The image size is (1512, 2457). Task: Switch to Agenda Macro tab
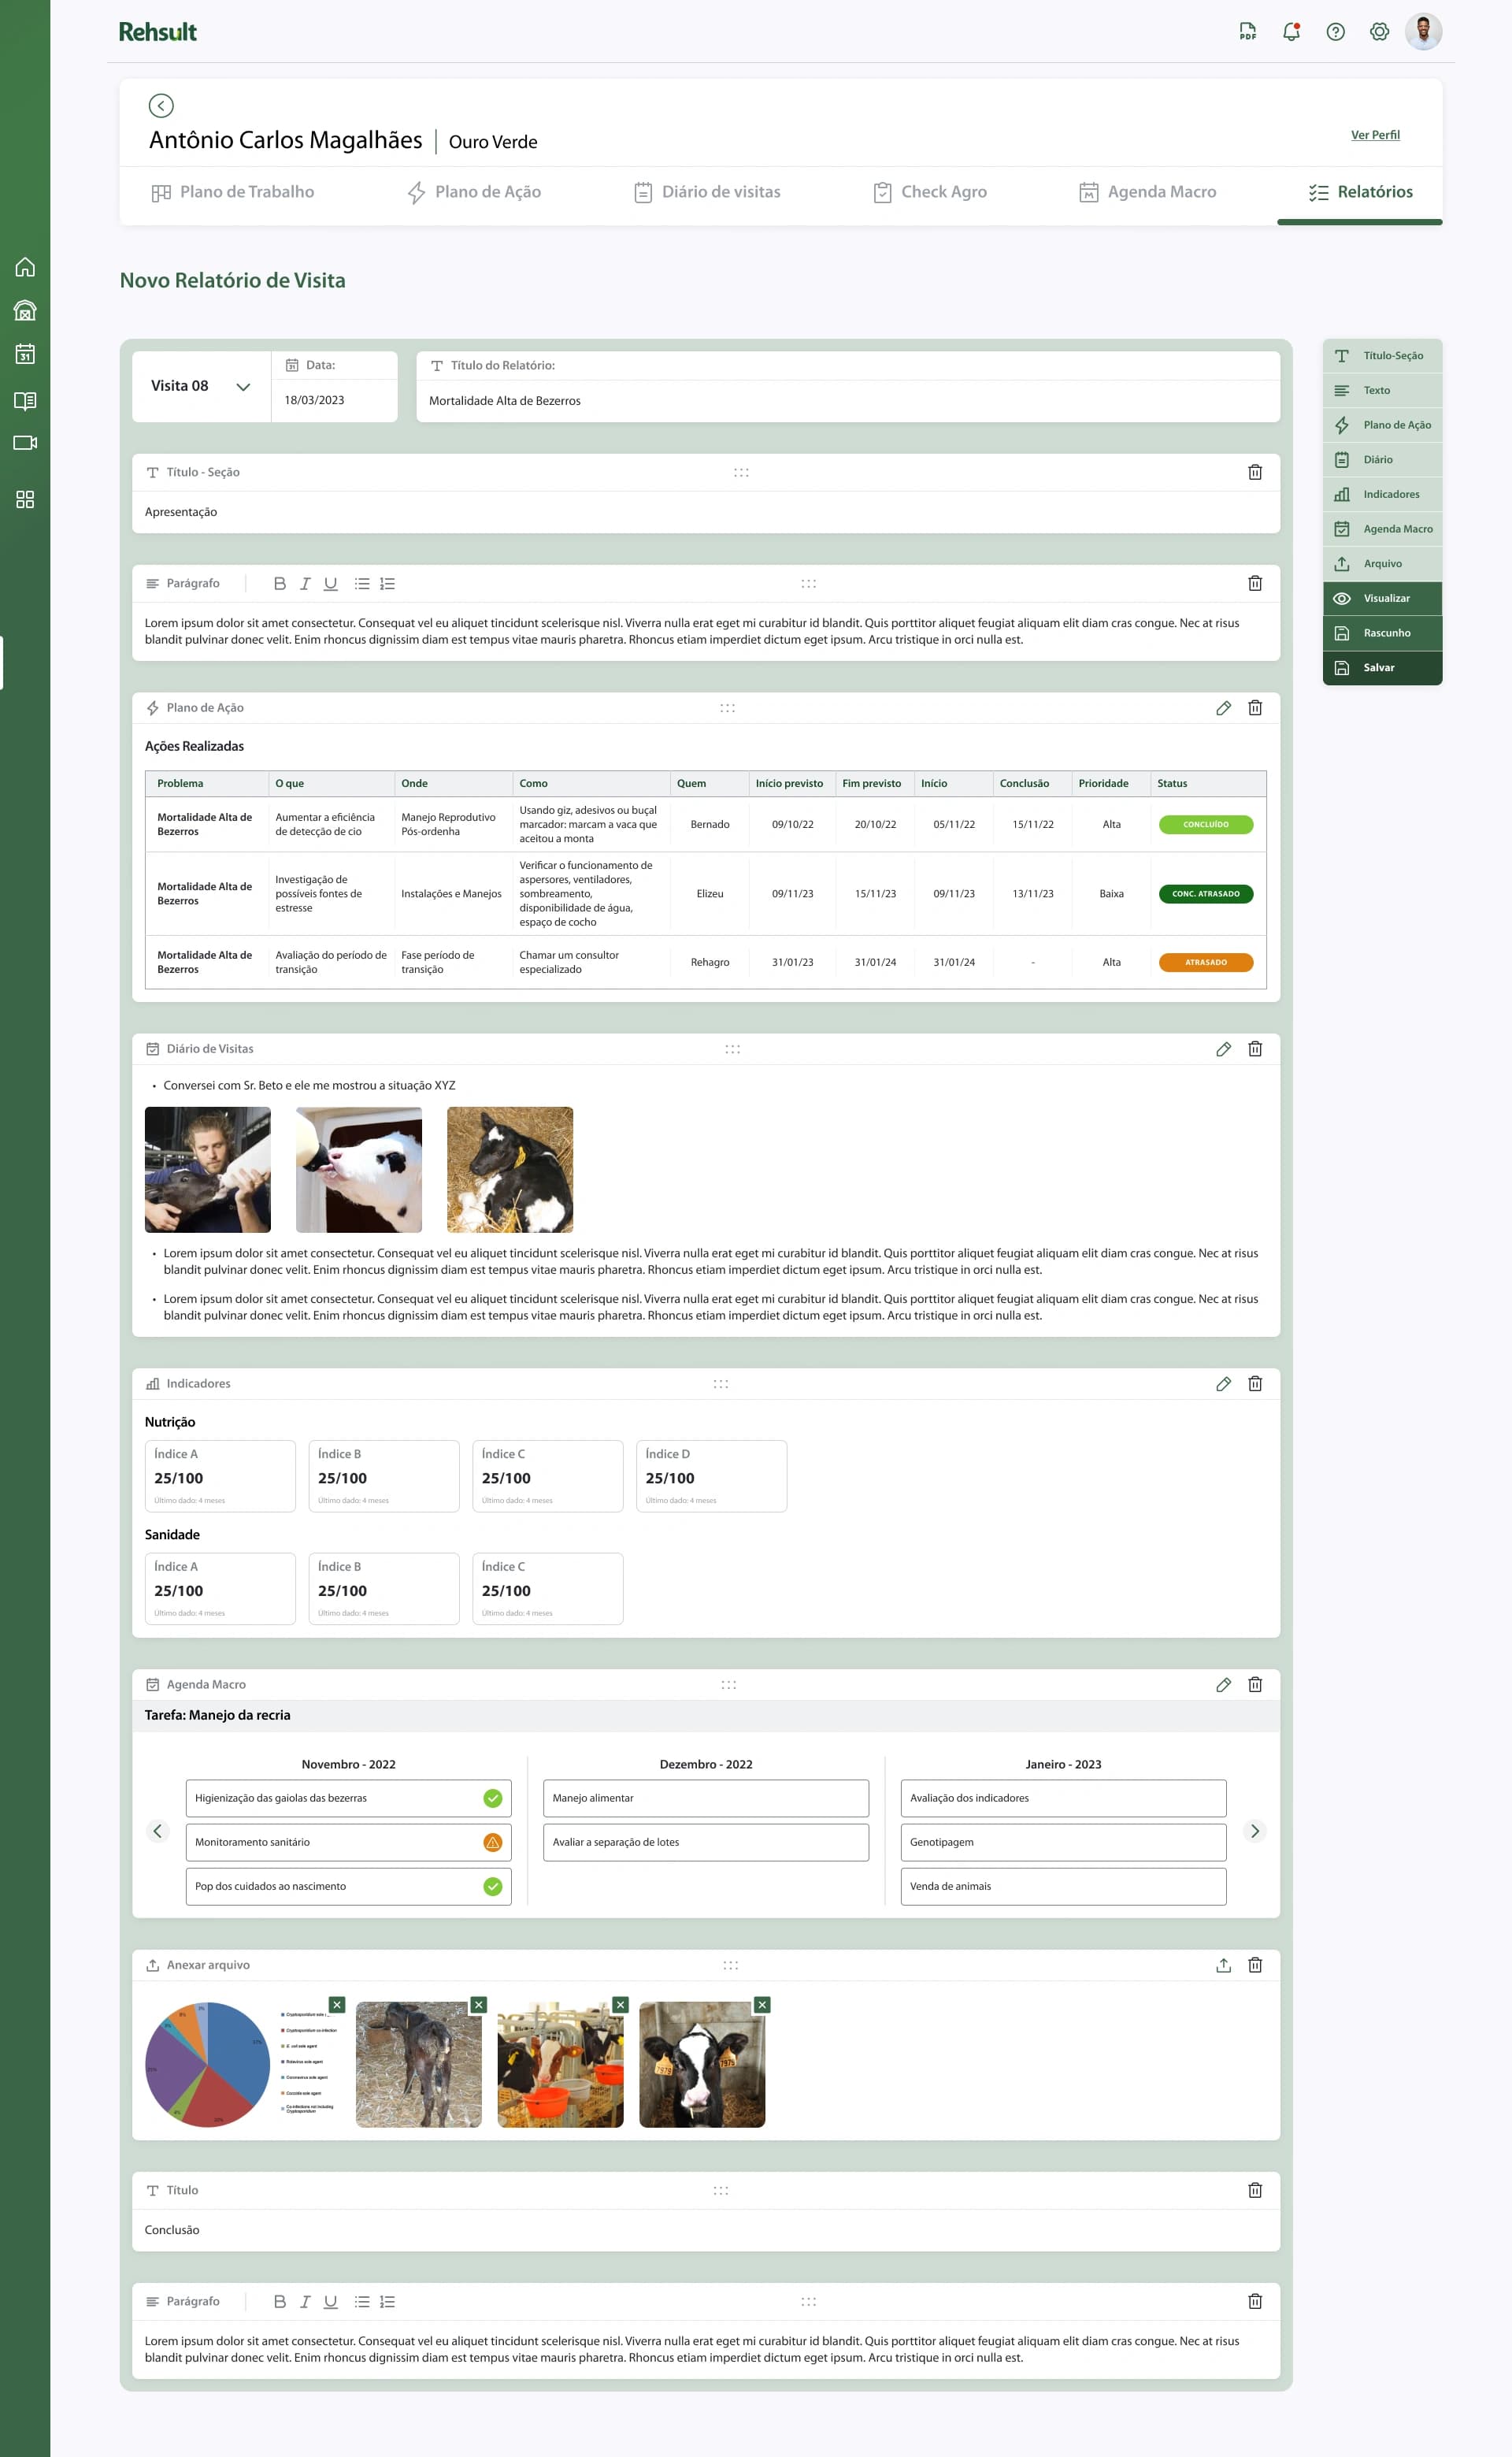[x=1148, y=192]
